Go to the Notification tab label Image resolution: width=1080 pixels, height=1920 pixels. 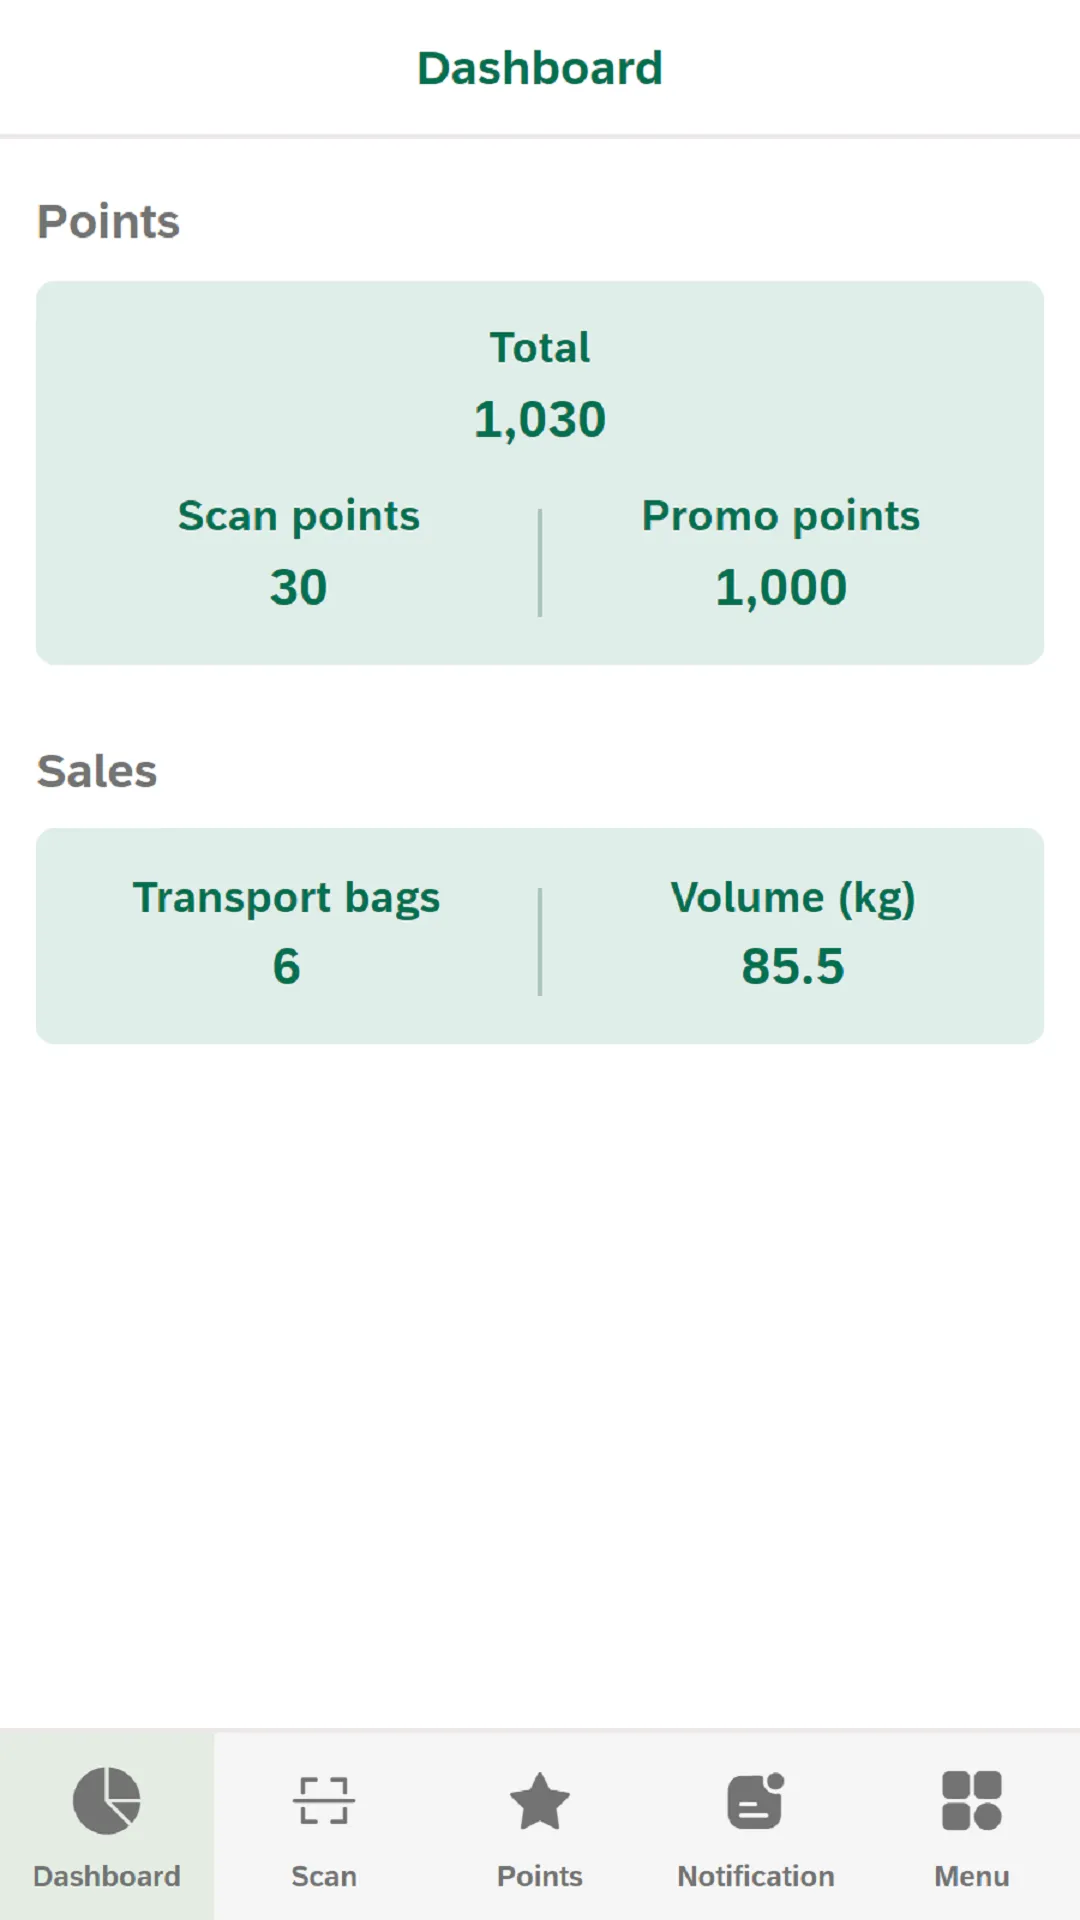[756, 1876]
